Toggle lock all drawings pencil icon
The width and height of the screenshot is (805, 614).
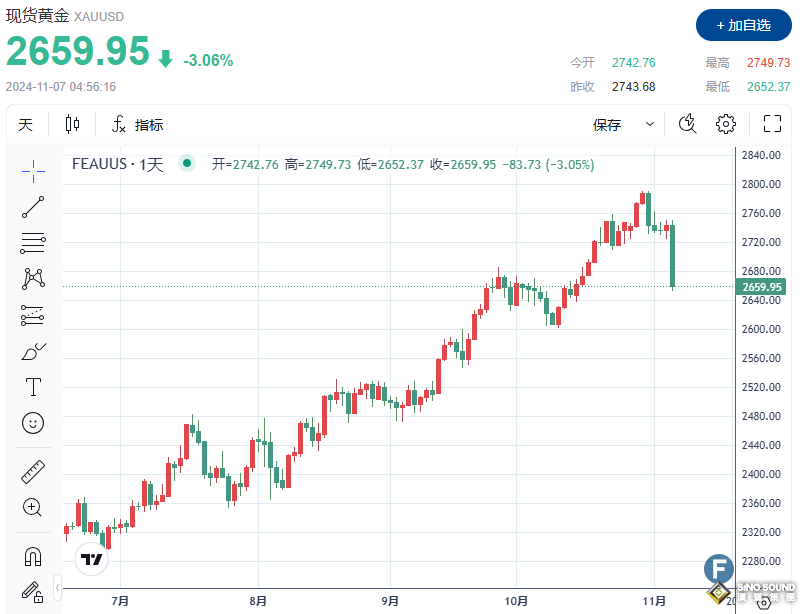(33, 592)
